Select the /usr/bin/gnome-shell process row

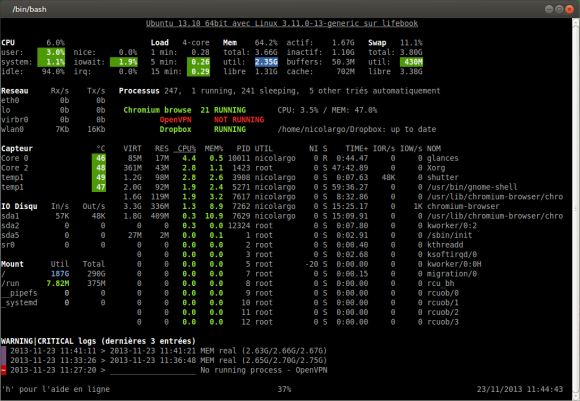click(320, 187)
